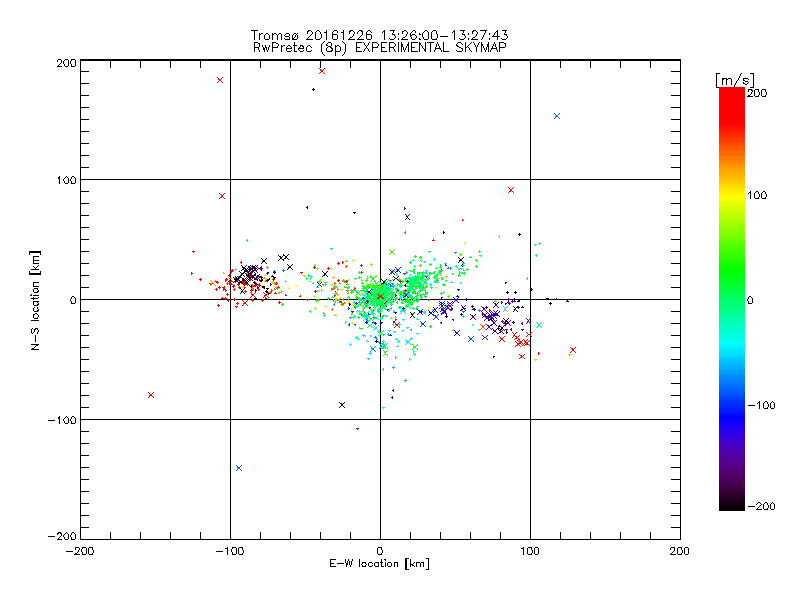Click the black X marker below center

pyautogui.click(x=342, y=405)
